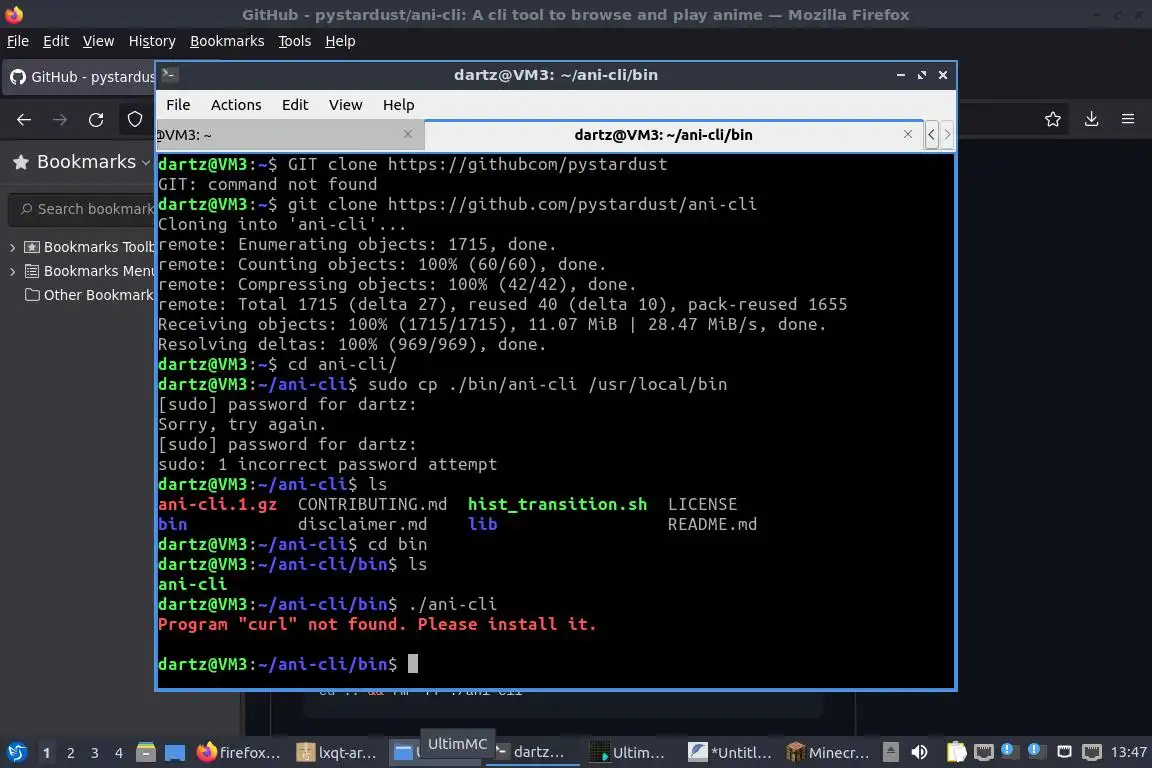The height and width of the screenshot is (768, 1152).
Task: Select Bookmarks Menu in sidebar
Action: pyautogui.click(x=90, y=271)
